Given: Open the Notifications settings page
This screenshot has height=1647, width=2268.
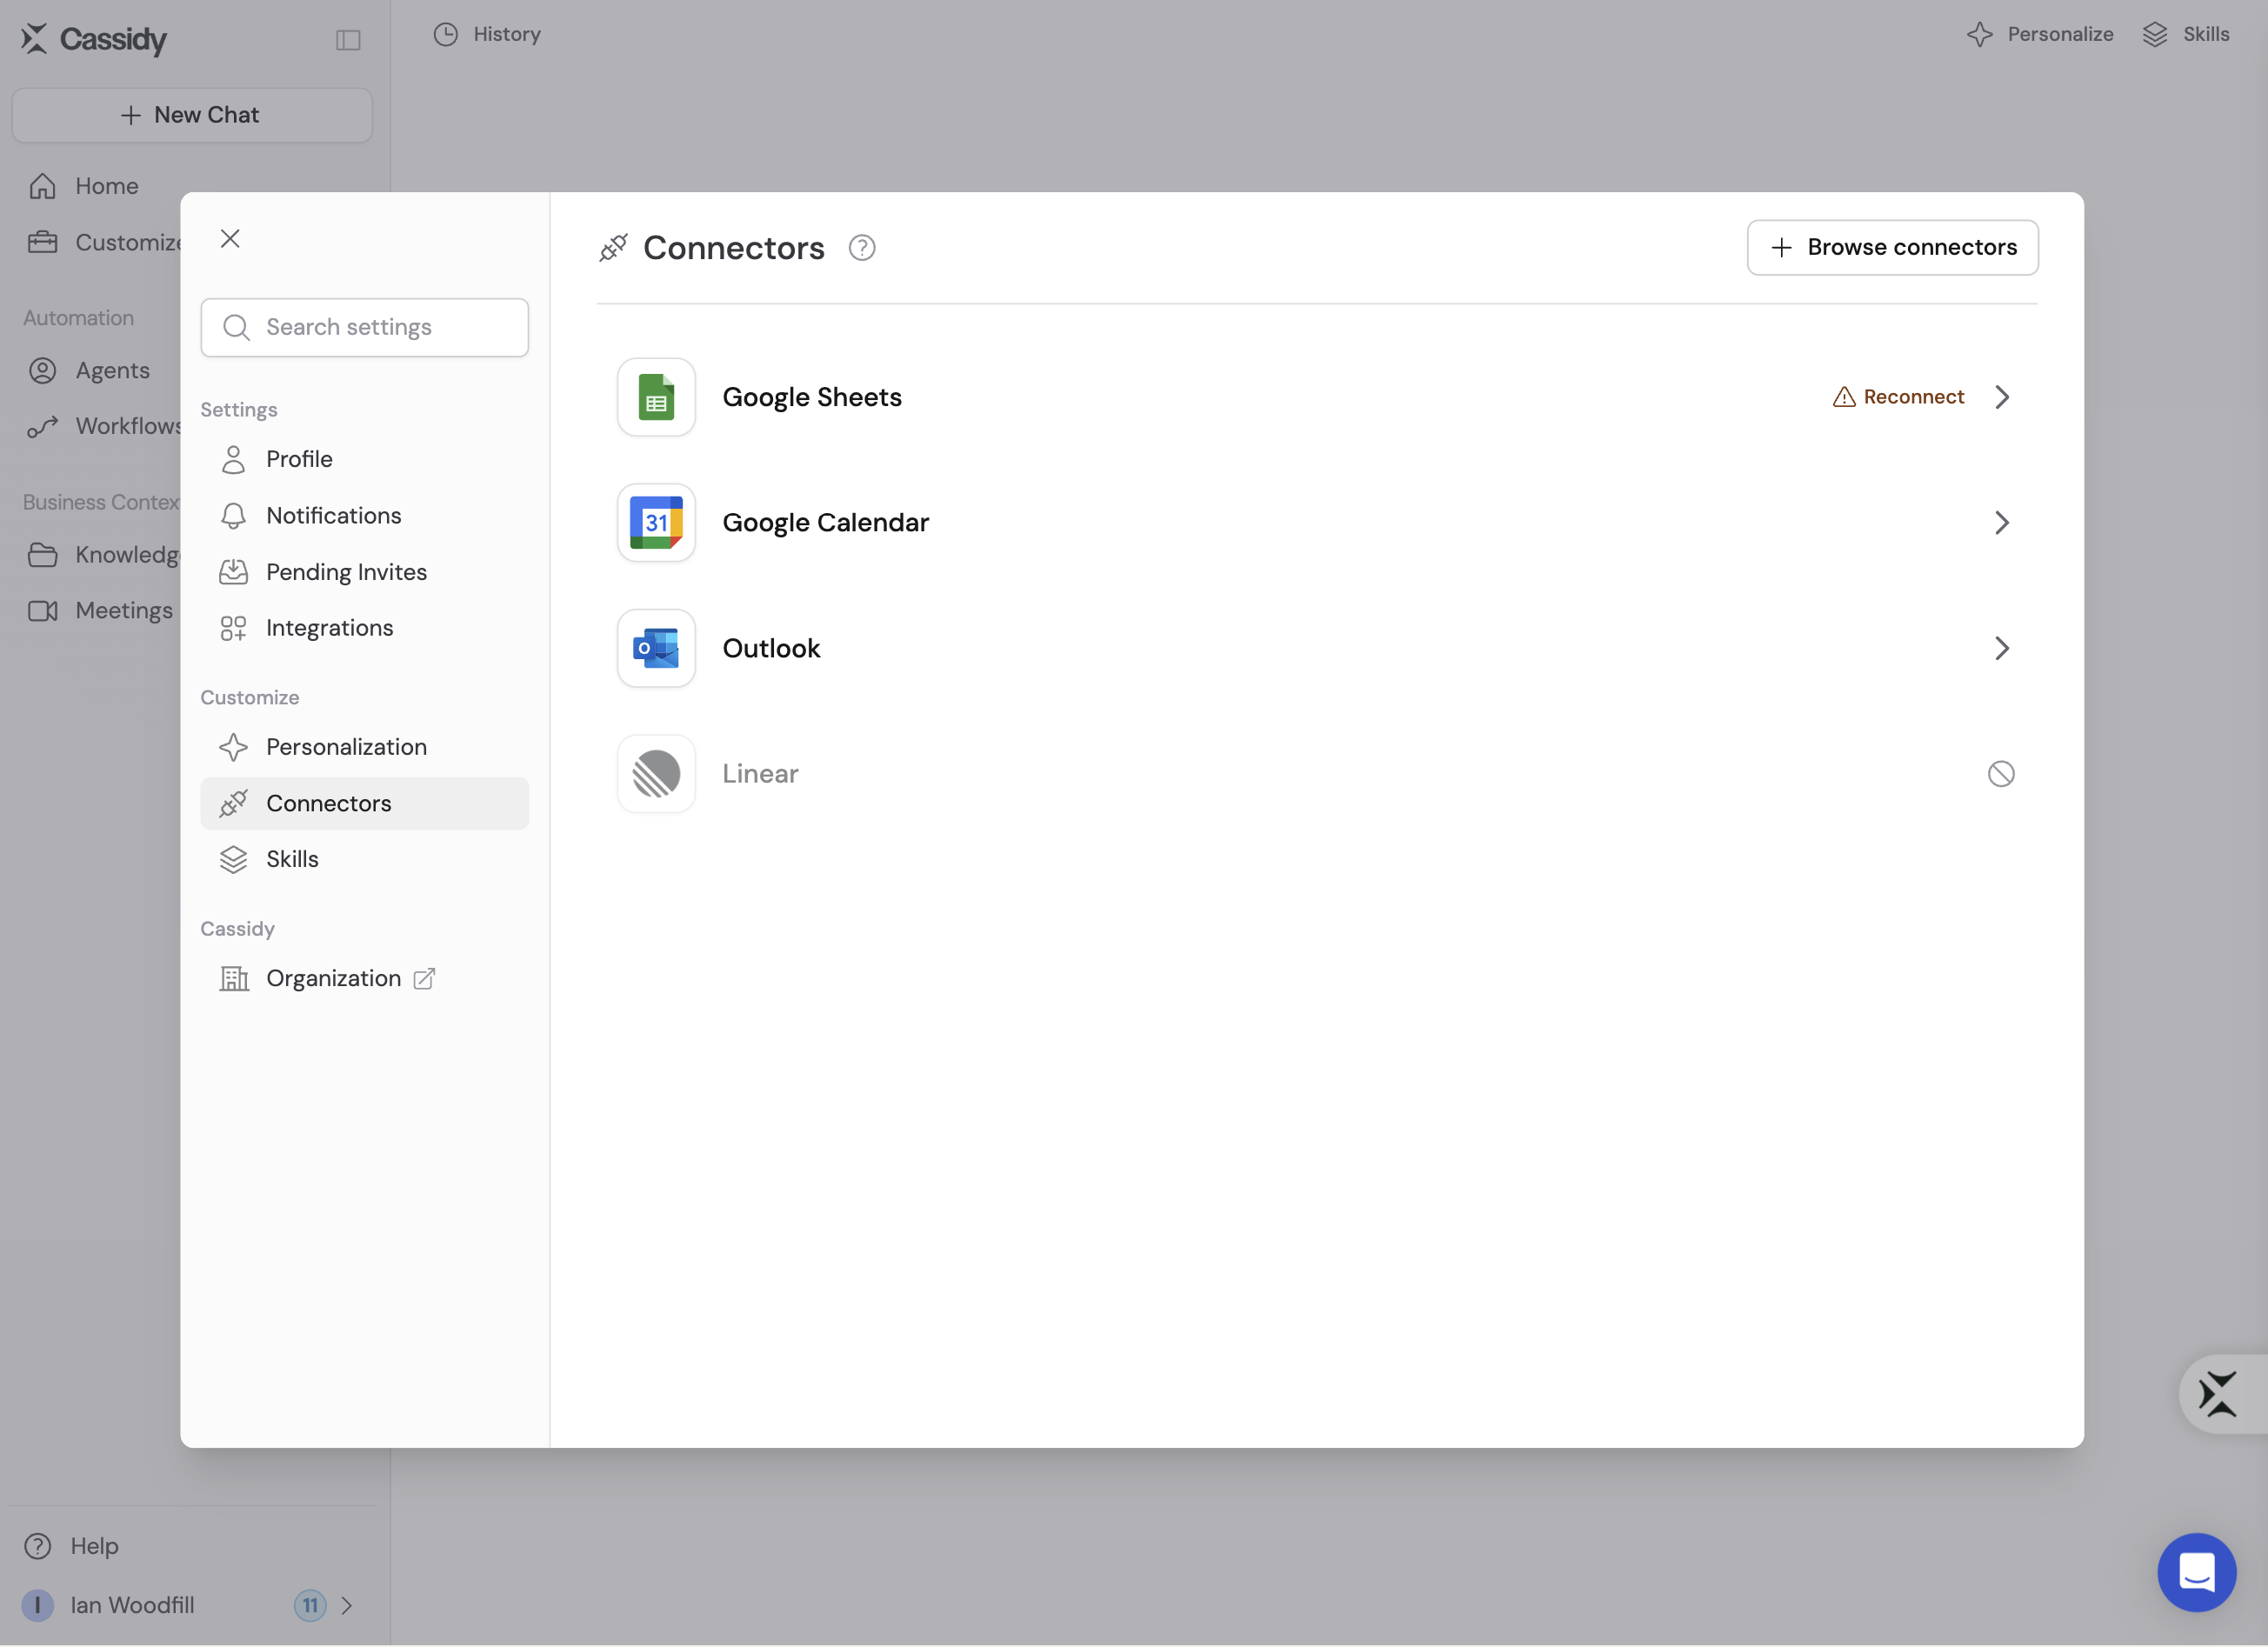Looking at the screenshot, I should tap(364, 515).
